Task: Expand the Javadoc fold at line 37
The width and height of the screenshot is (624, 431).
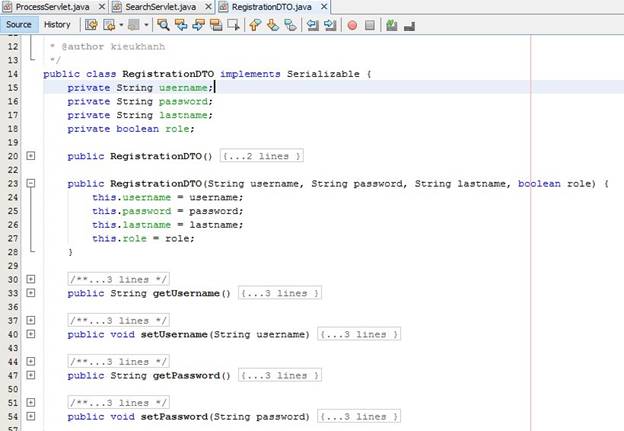Action: pyautogui.click(x=31, y=320)
